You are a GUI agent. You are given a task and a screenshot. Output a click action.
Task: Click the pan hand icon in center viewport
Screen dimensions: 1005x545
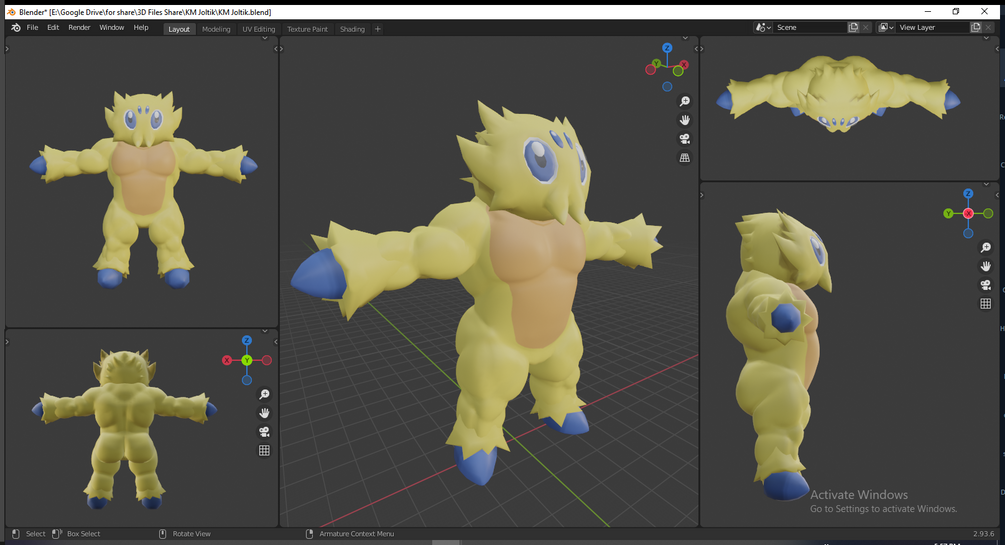[685, 120]
